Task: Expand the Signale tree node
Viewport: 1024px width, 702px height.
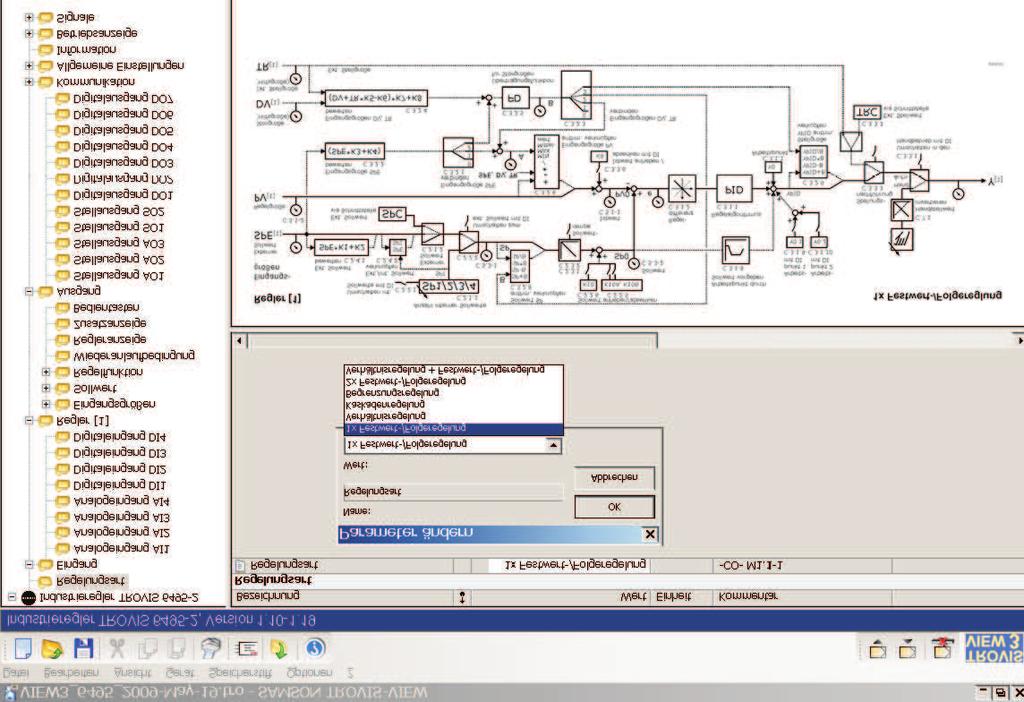Action: (29, 18)
